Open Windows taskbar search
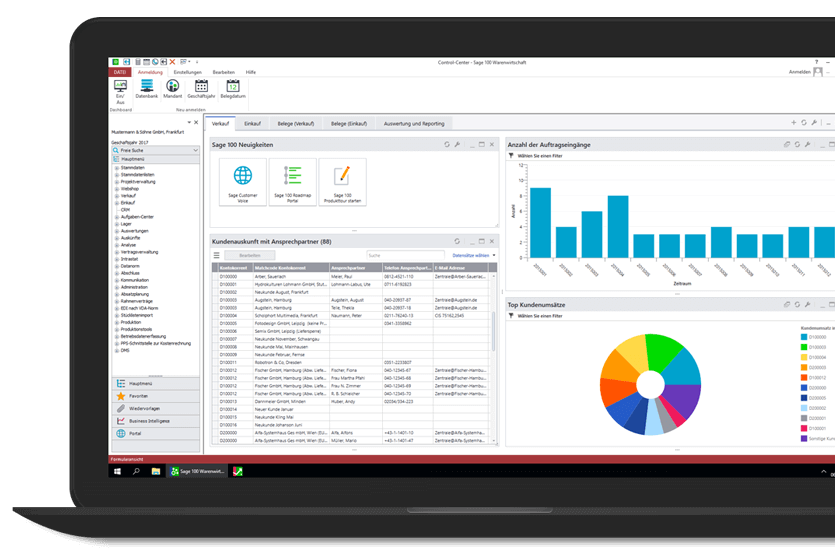The width and height of the screenshot is (835, 560). click(x=136, y=471)
